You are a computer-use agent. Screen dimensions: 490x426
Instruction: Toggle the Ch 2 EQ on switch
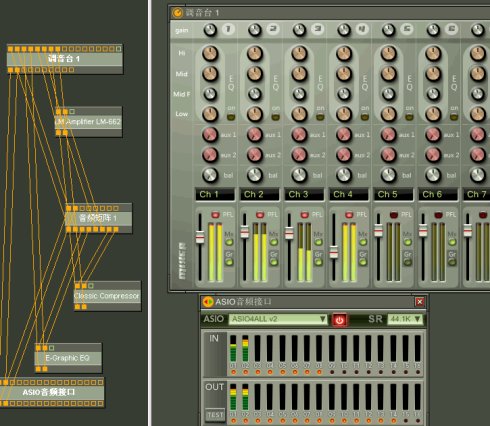tap(276, 117)
